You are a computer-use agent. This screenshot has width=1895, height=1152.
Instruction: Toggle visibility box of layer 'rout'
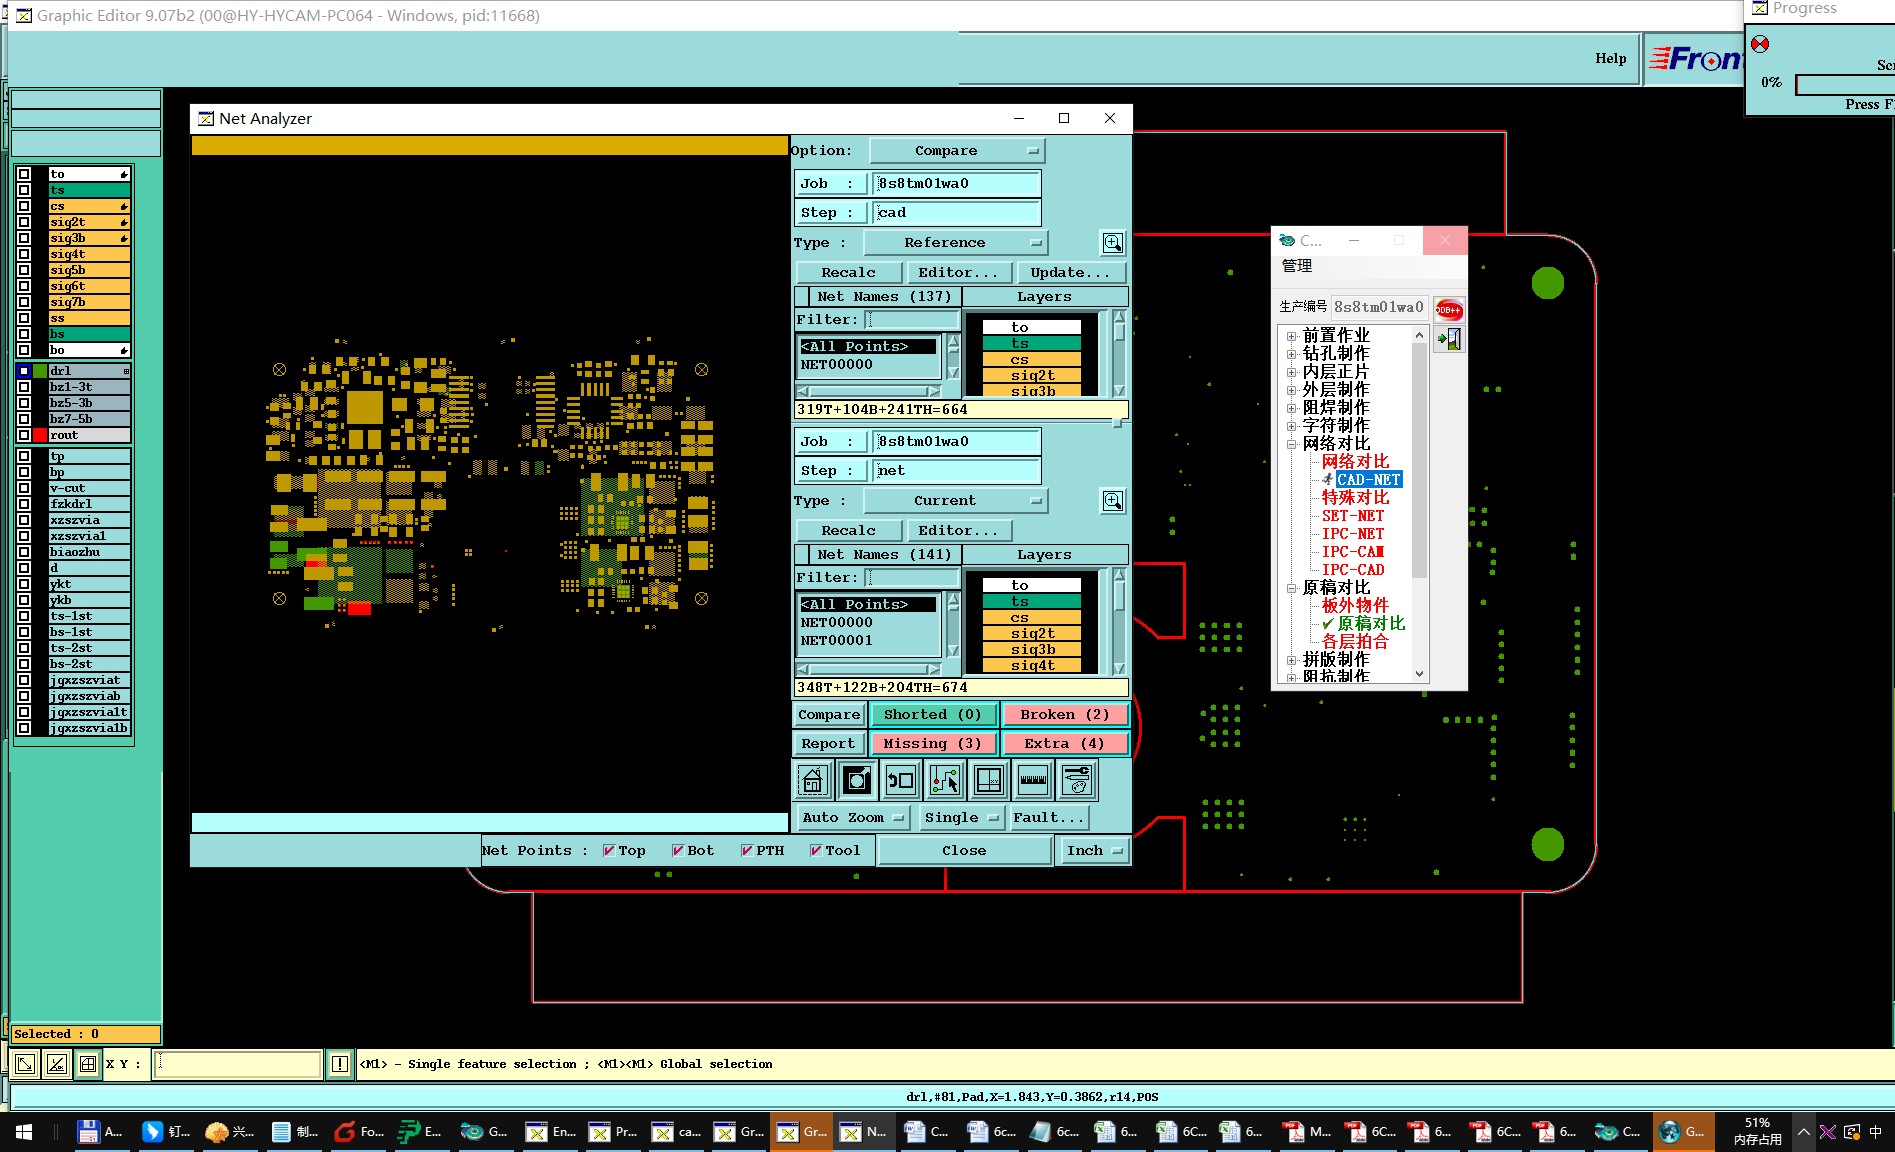coord(24,435)
